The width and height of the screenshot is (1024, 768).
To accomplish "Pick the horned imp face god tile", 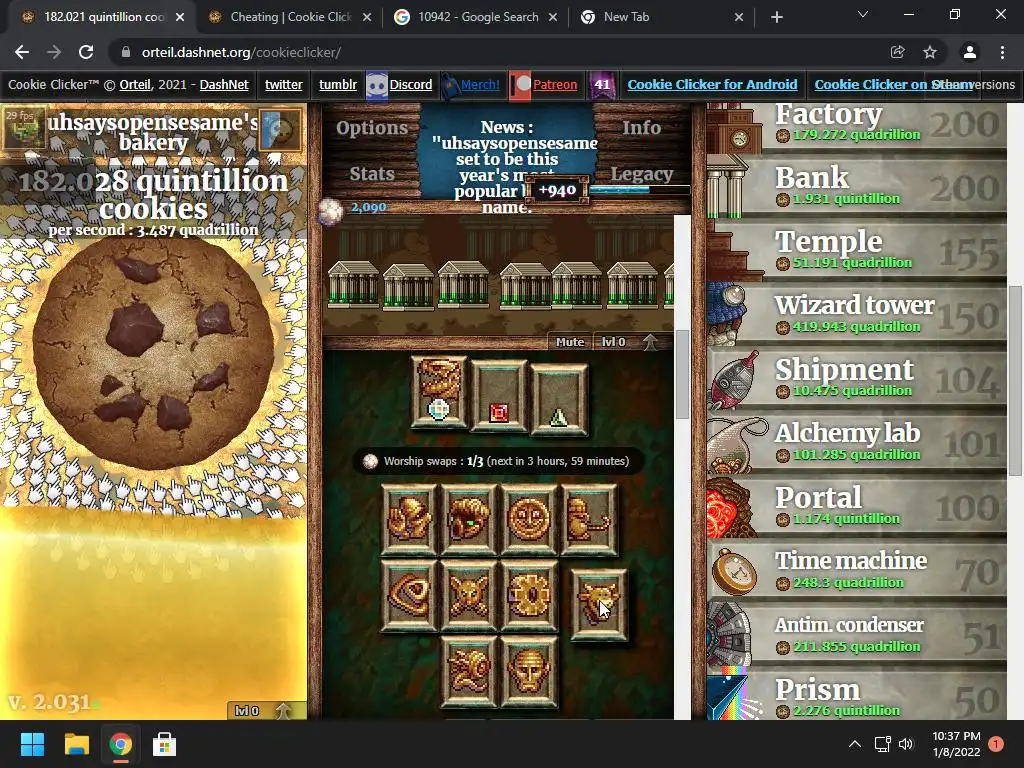I will (x=469, y=595).
